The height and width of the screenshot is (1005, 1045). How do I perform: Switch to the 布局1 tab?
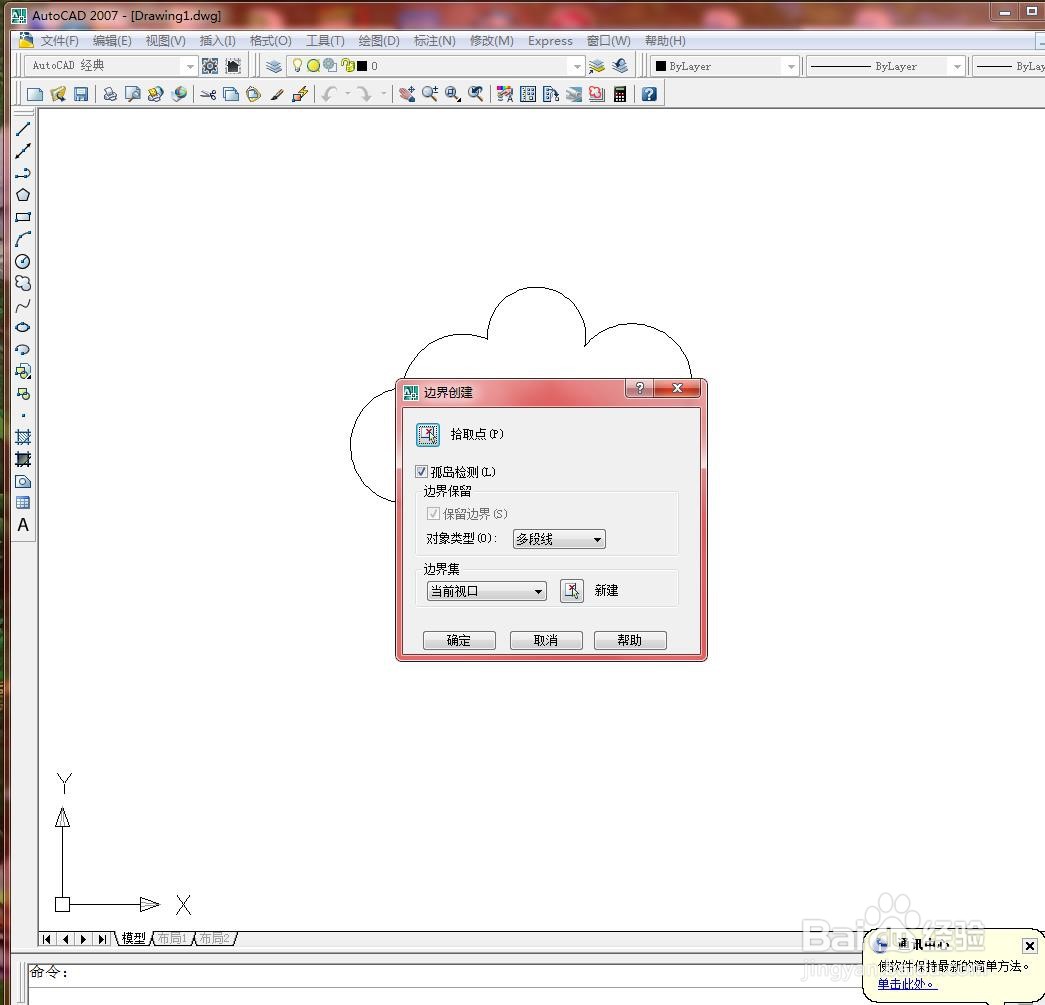pos(172,938)
